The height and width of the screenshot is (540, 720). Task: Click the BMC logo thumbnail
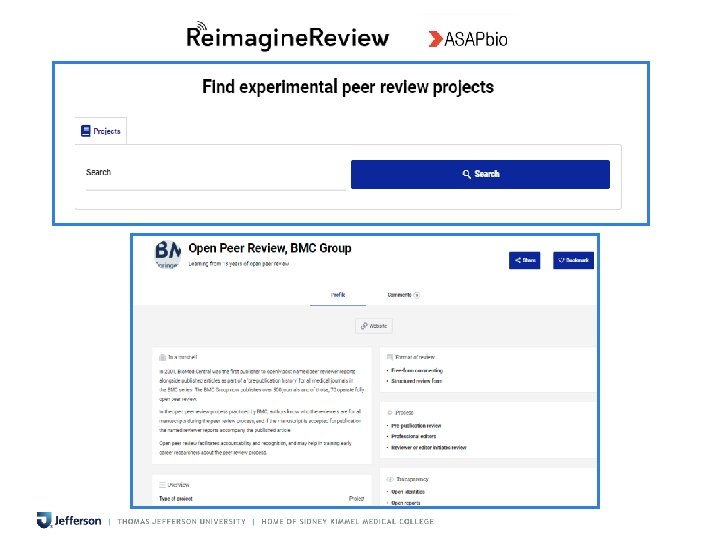(x=168, y=254)
